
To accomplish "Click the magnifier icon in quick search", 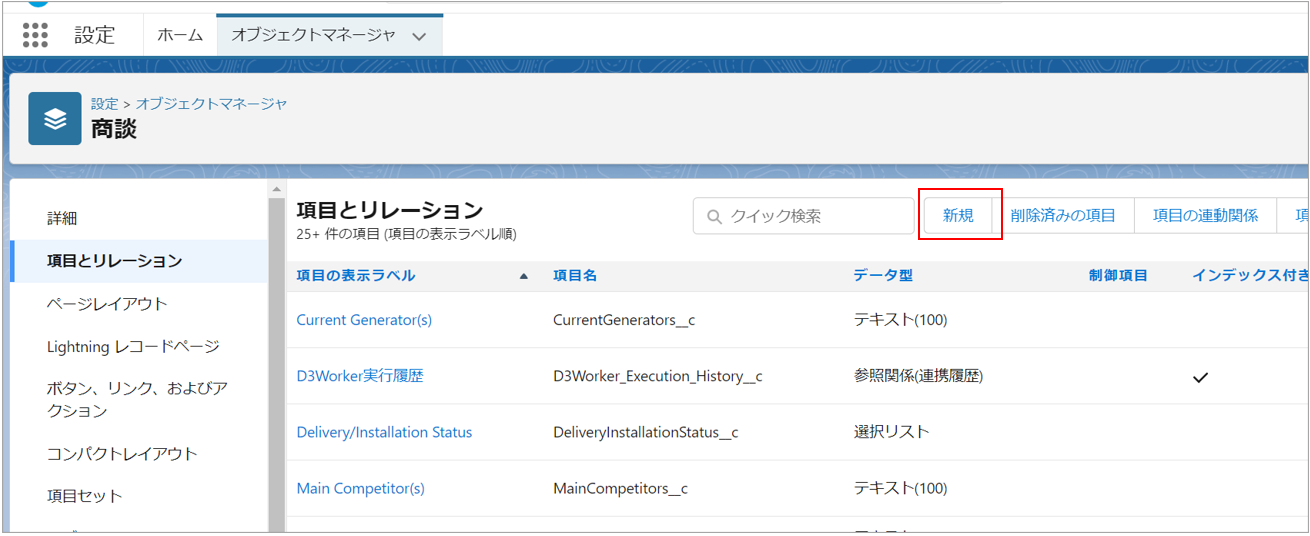I will (714, 216).
